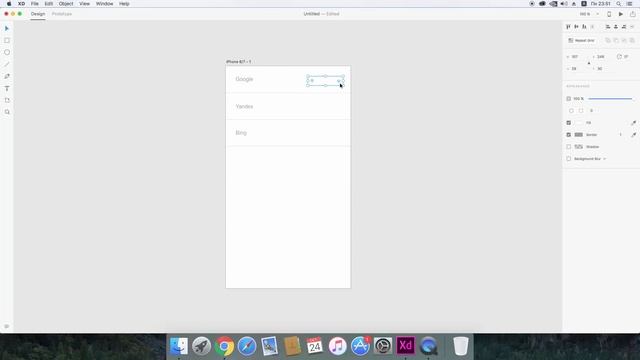This screenshot has height=360, width=640.
Task: Select the Select (arrow) tool
Action: point(7,29)
